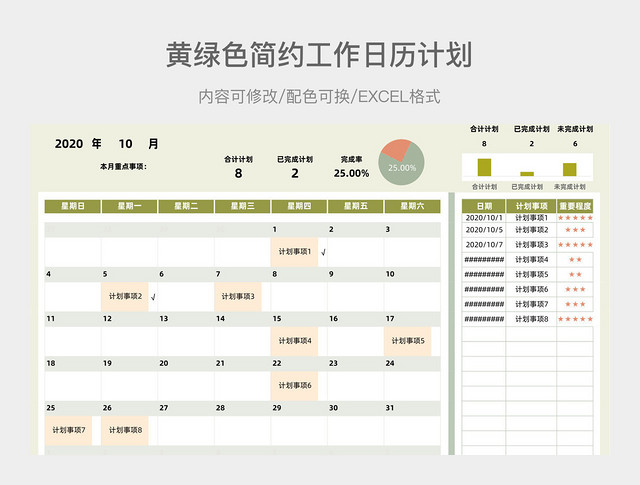Click the year value 2020
Image resolution: width=640 pixels, height=485 pixels.
69,144
